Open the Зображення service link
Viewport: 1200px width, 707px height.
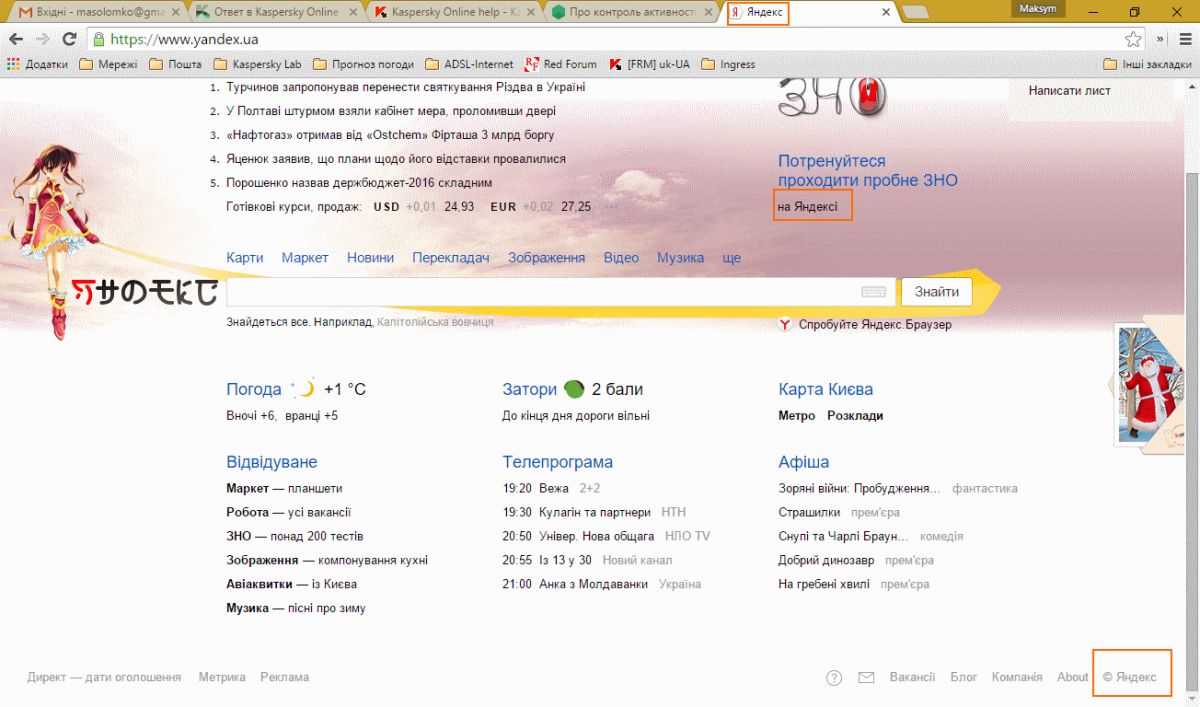click(x=546, y=258)
